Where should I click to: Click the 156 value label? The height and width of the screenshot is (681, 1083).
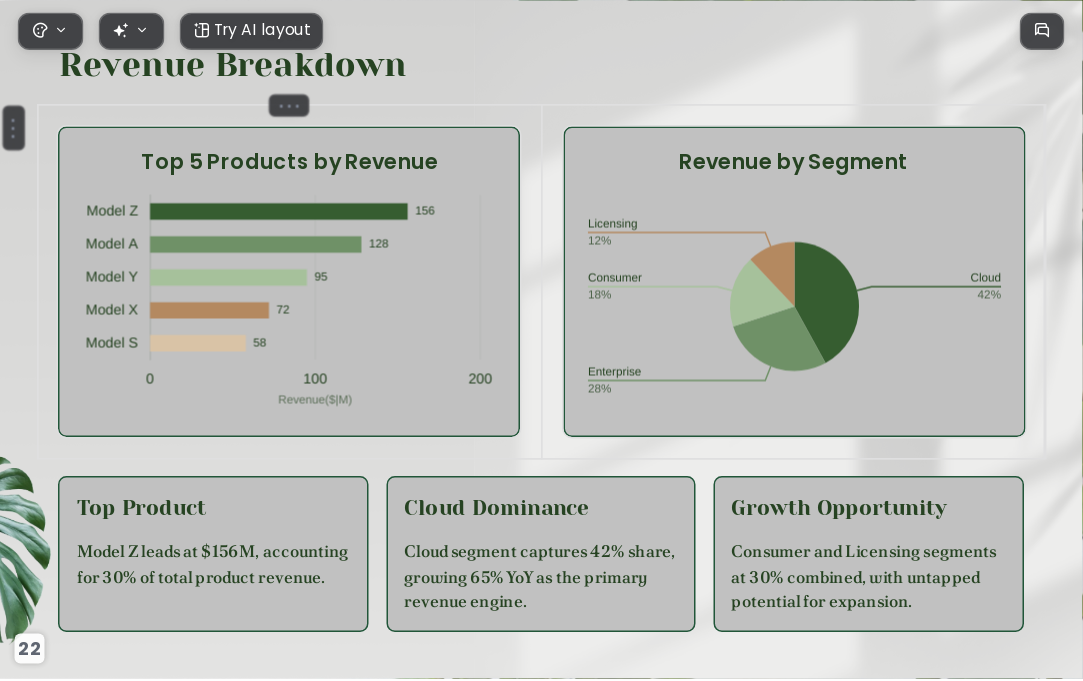point(425,211)
